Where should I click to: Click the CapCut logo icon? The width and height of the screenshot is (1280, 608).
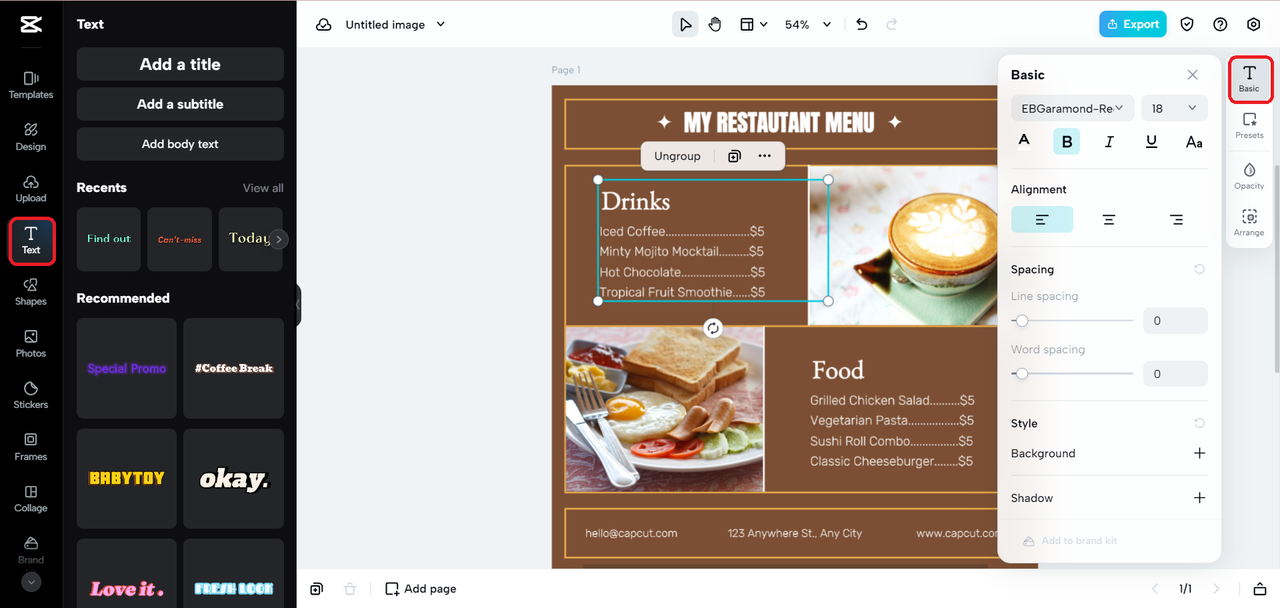(30, 25)
